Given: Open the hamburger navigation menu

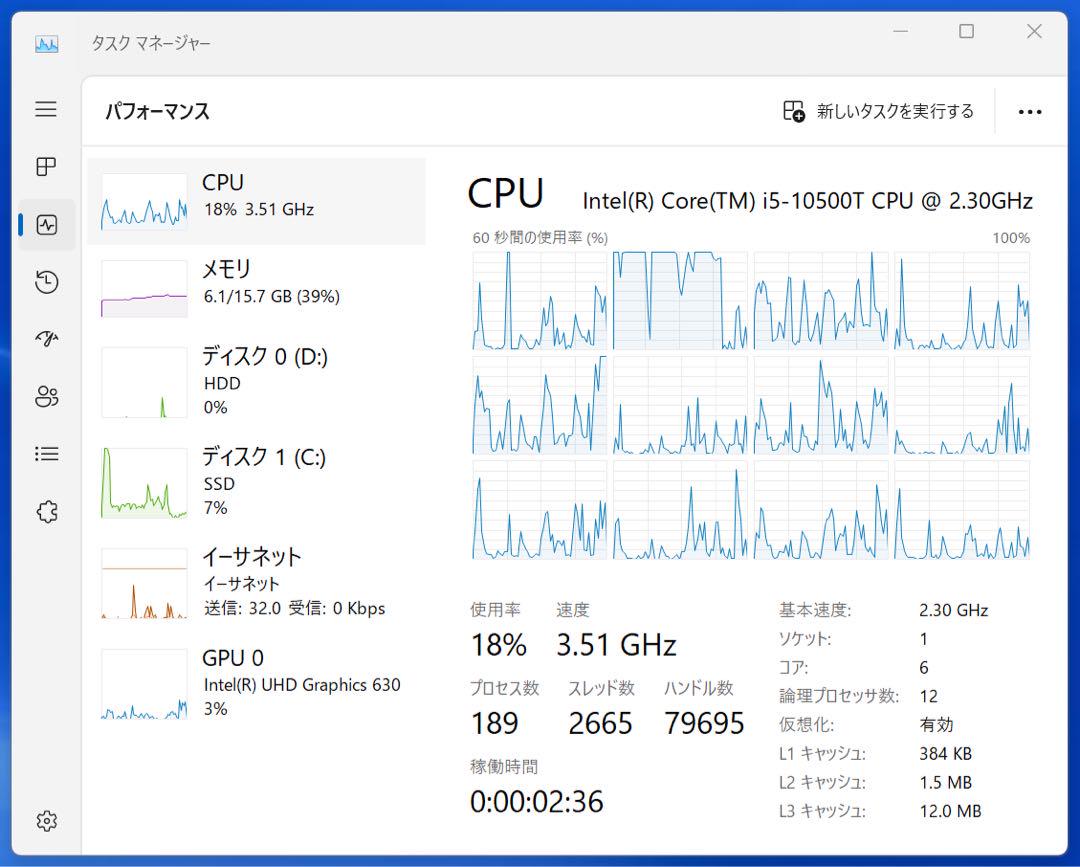Looking at the screenshot, I should [46, 109].
